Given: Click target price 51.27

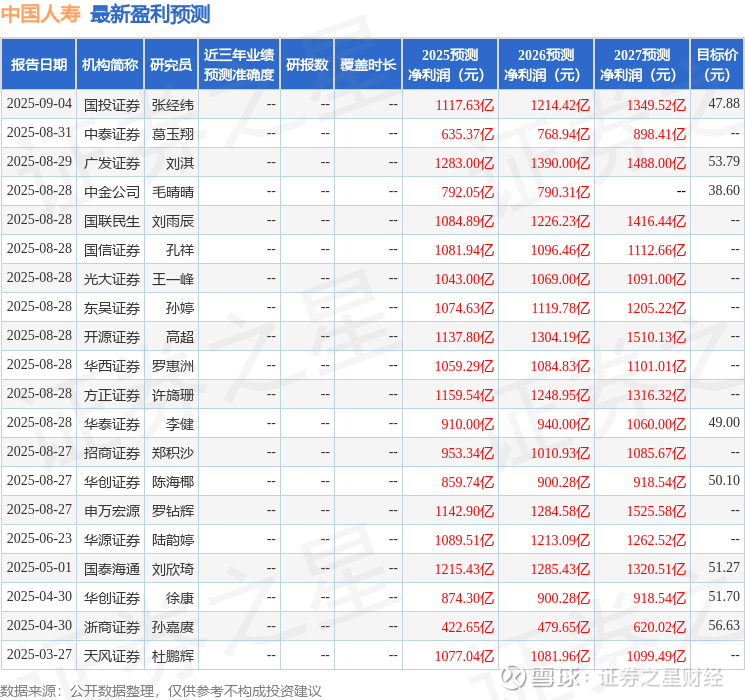Looking at the screenshot, I should pyautogui.click(x=724, y=567).
